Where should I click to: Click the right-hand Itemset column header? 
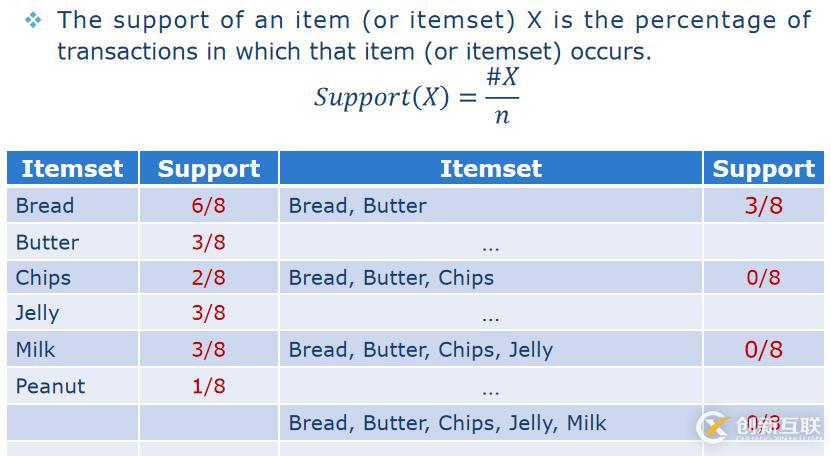point(490,169)
